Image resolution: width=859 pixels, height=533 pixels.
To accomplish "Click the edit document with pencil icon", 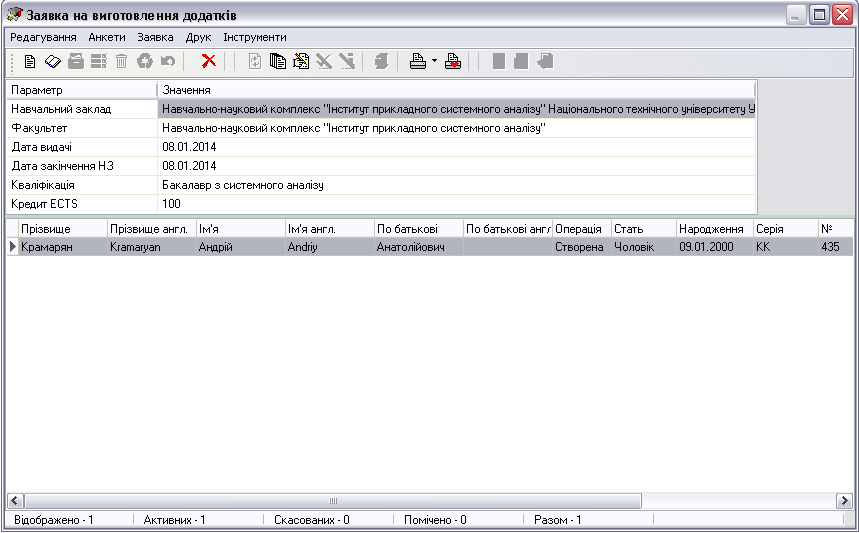I will [301, 61].
